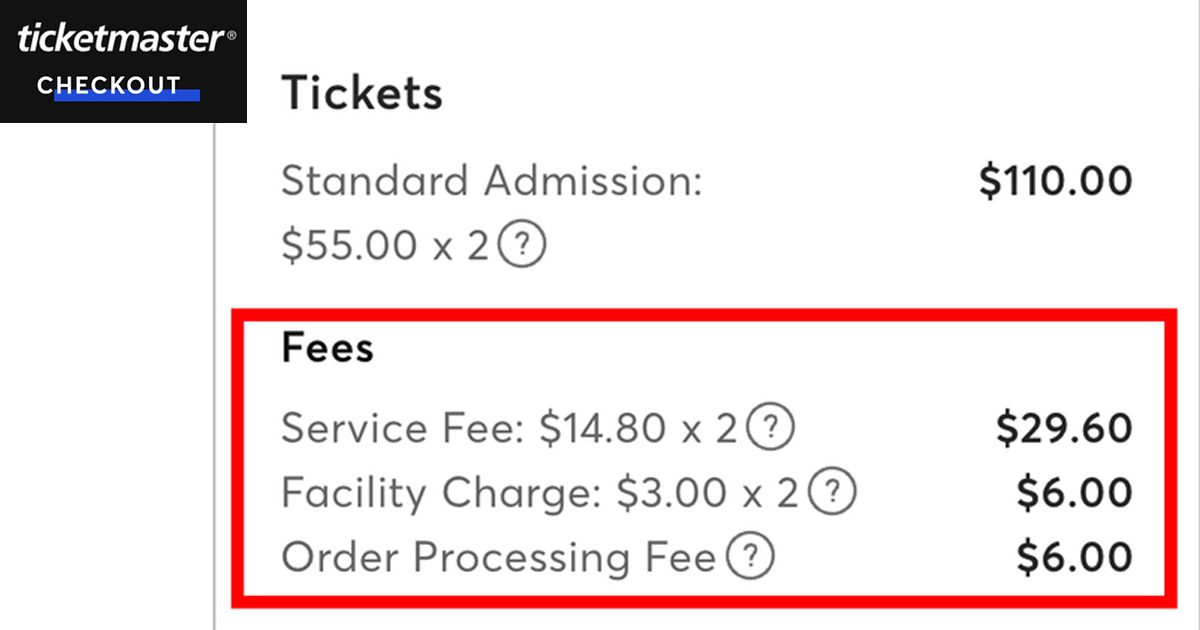This screenshot has height=630, width=1200.
Task: Click the blue underline beneath CHECKOUT
Action: 127,96
